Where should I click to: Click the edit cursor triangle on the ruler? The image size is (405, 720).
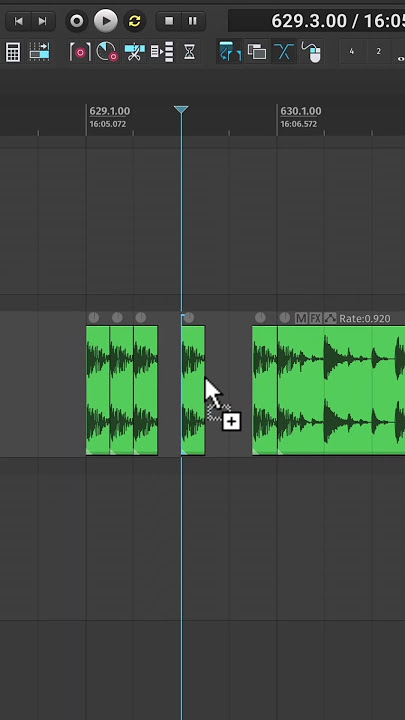pos(181,110)
